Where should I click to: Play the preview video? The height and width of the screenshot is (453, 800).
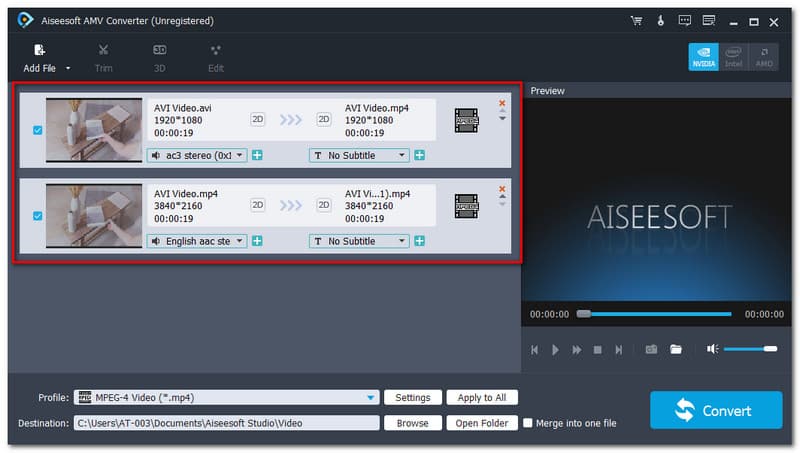tap(555, 350)
